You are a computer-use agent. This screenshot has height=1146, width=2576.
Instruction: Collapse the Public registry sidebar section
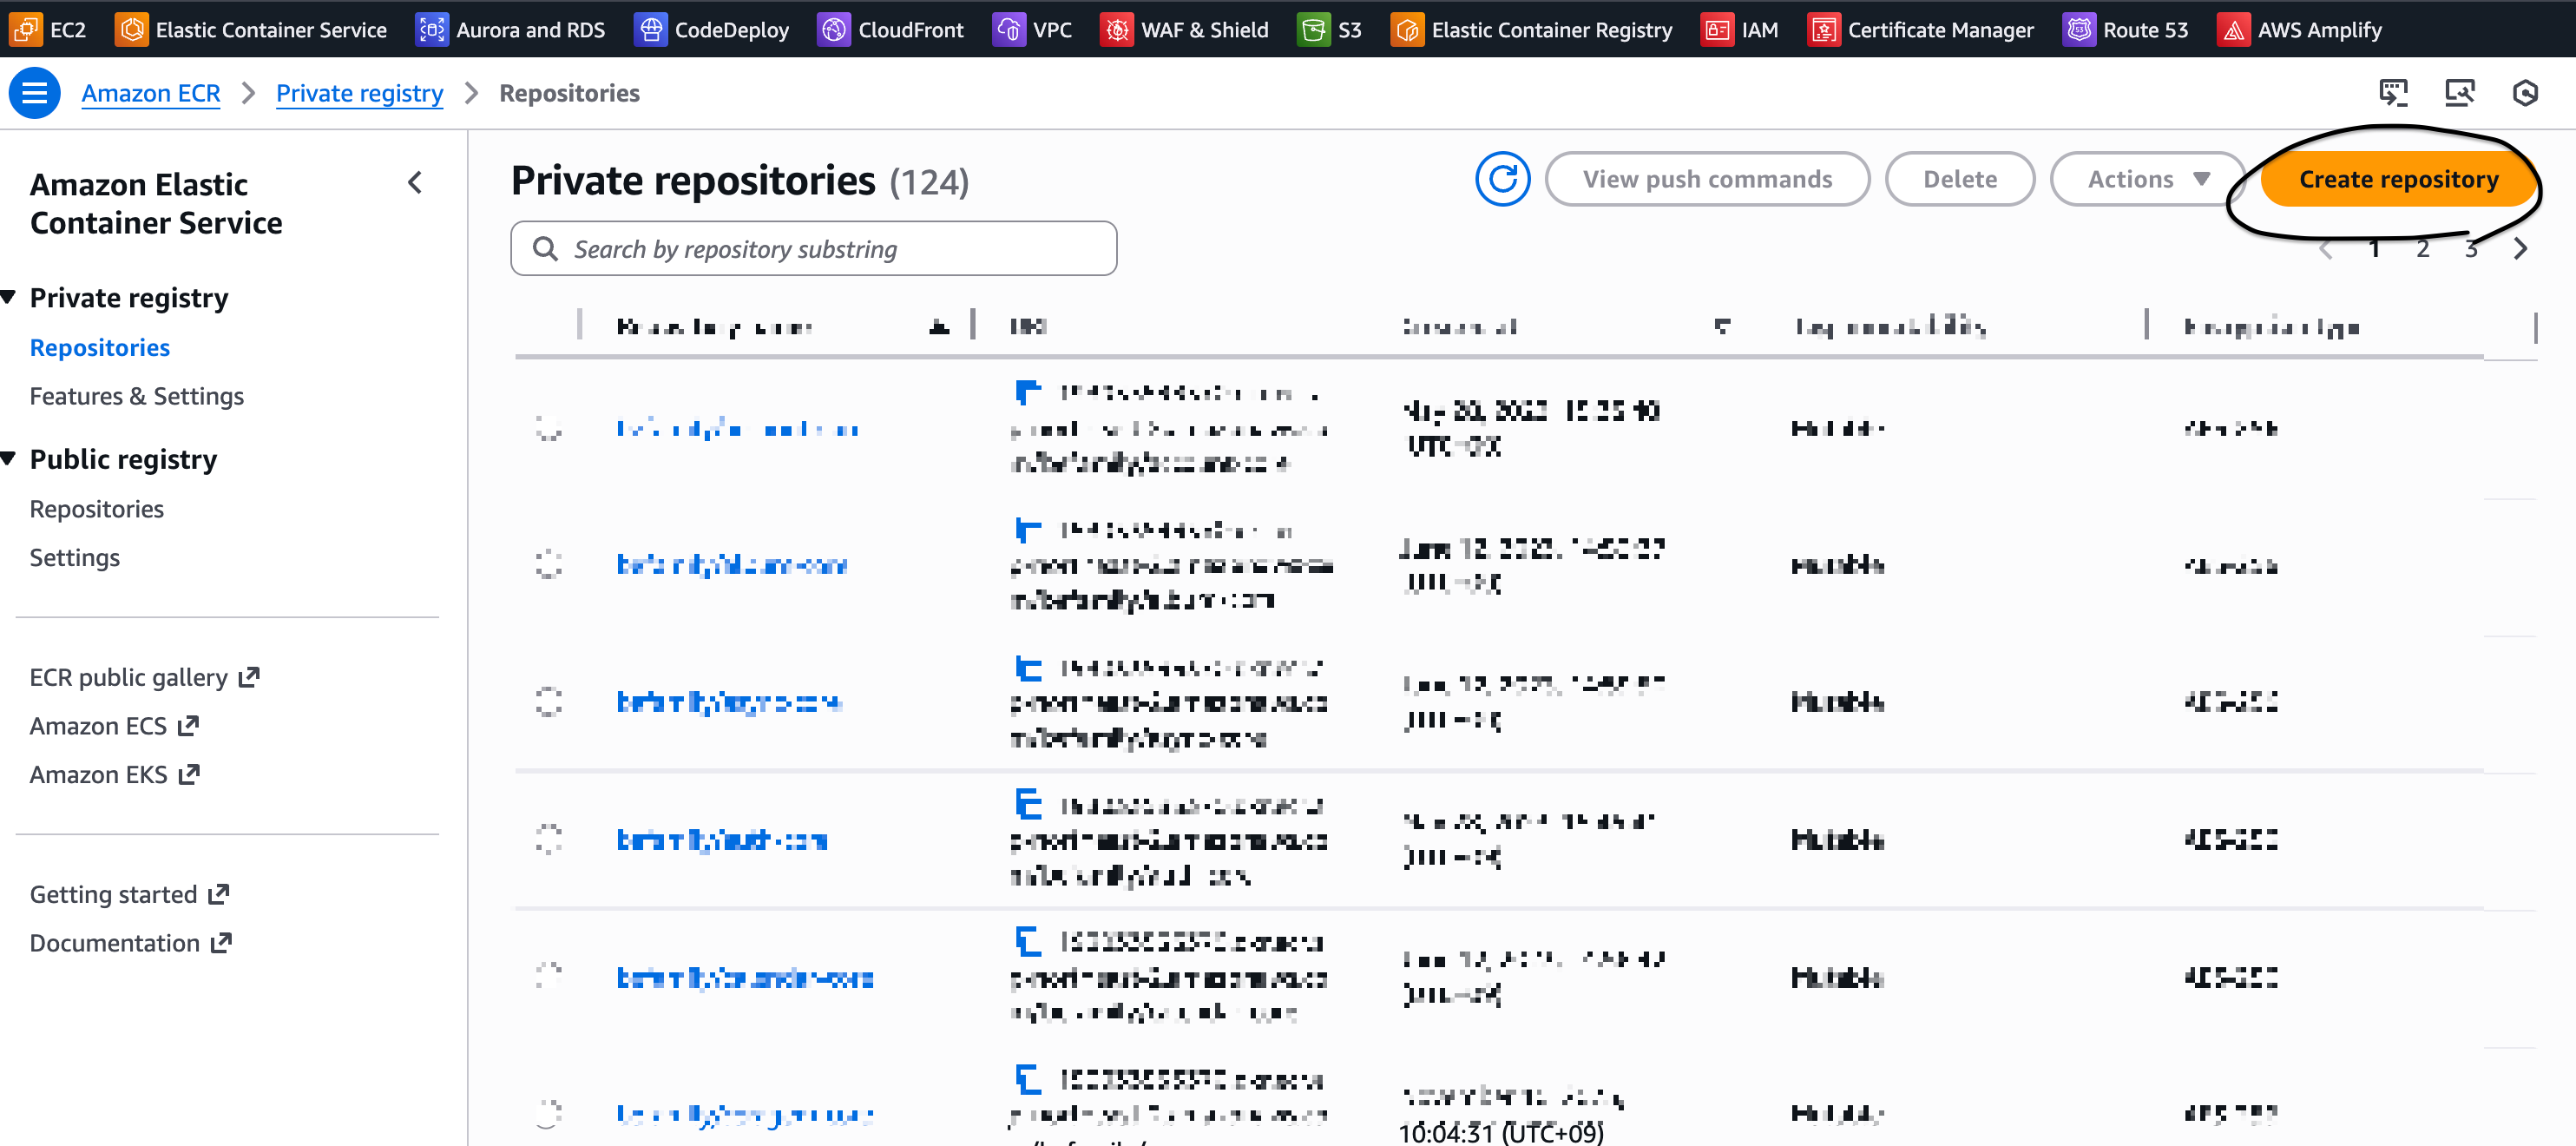[9, 459]
